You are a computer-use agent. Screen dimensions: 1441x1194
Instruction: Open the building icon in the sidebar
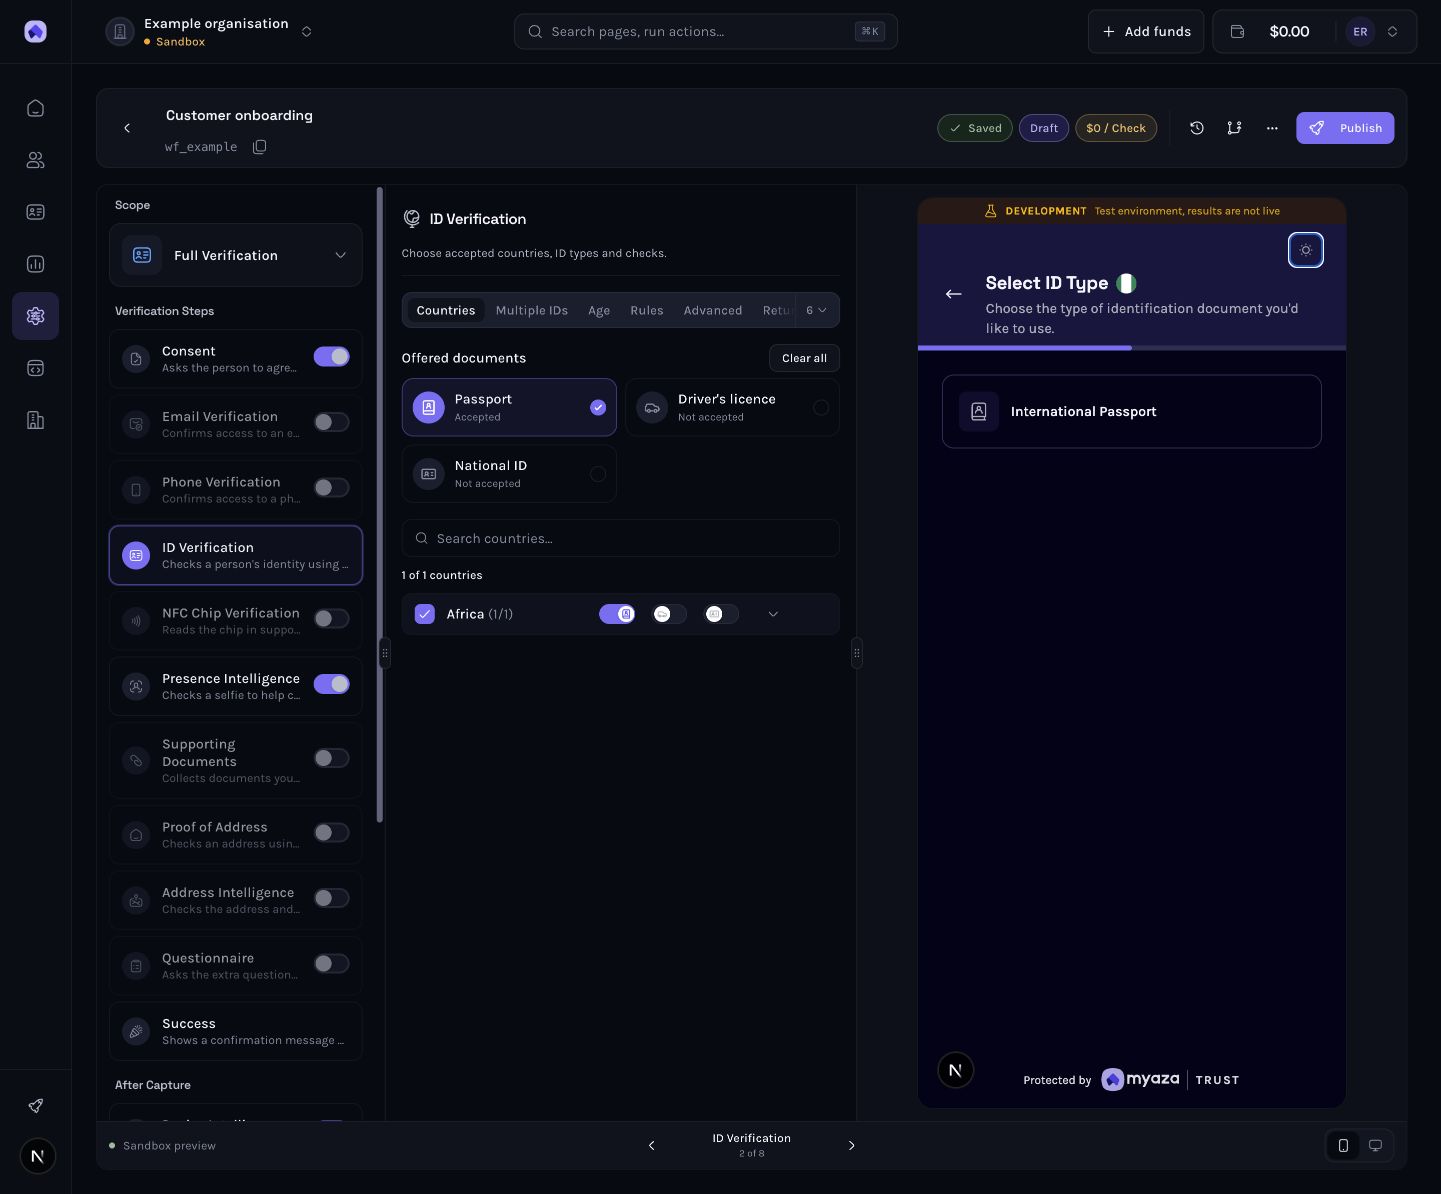point(35,420)
